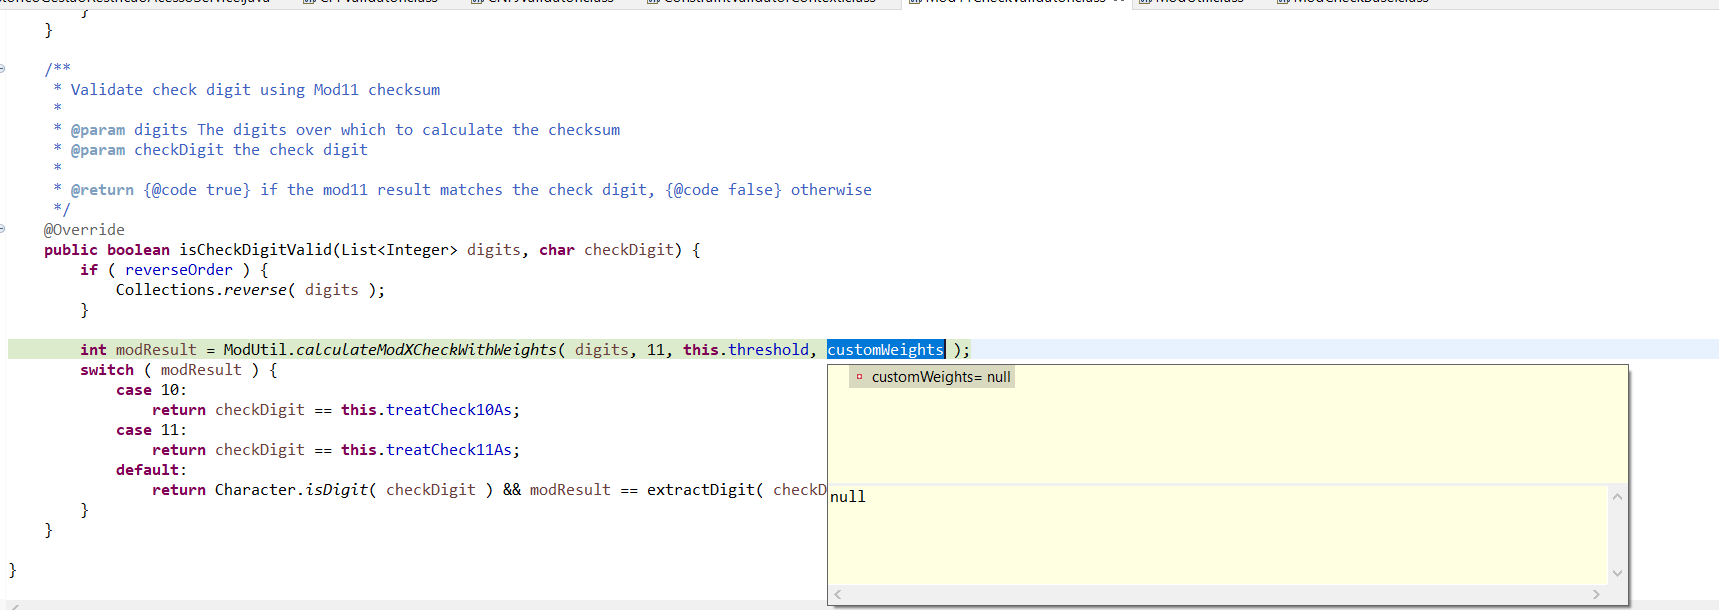
Task: Collapse the isCheckDigitValid method fold marker
Action: coord(2,229)
